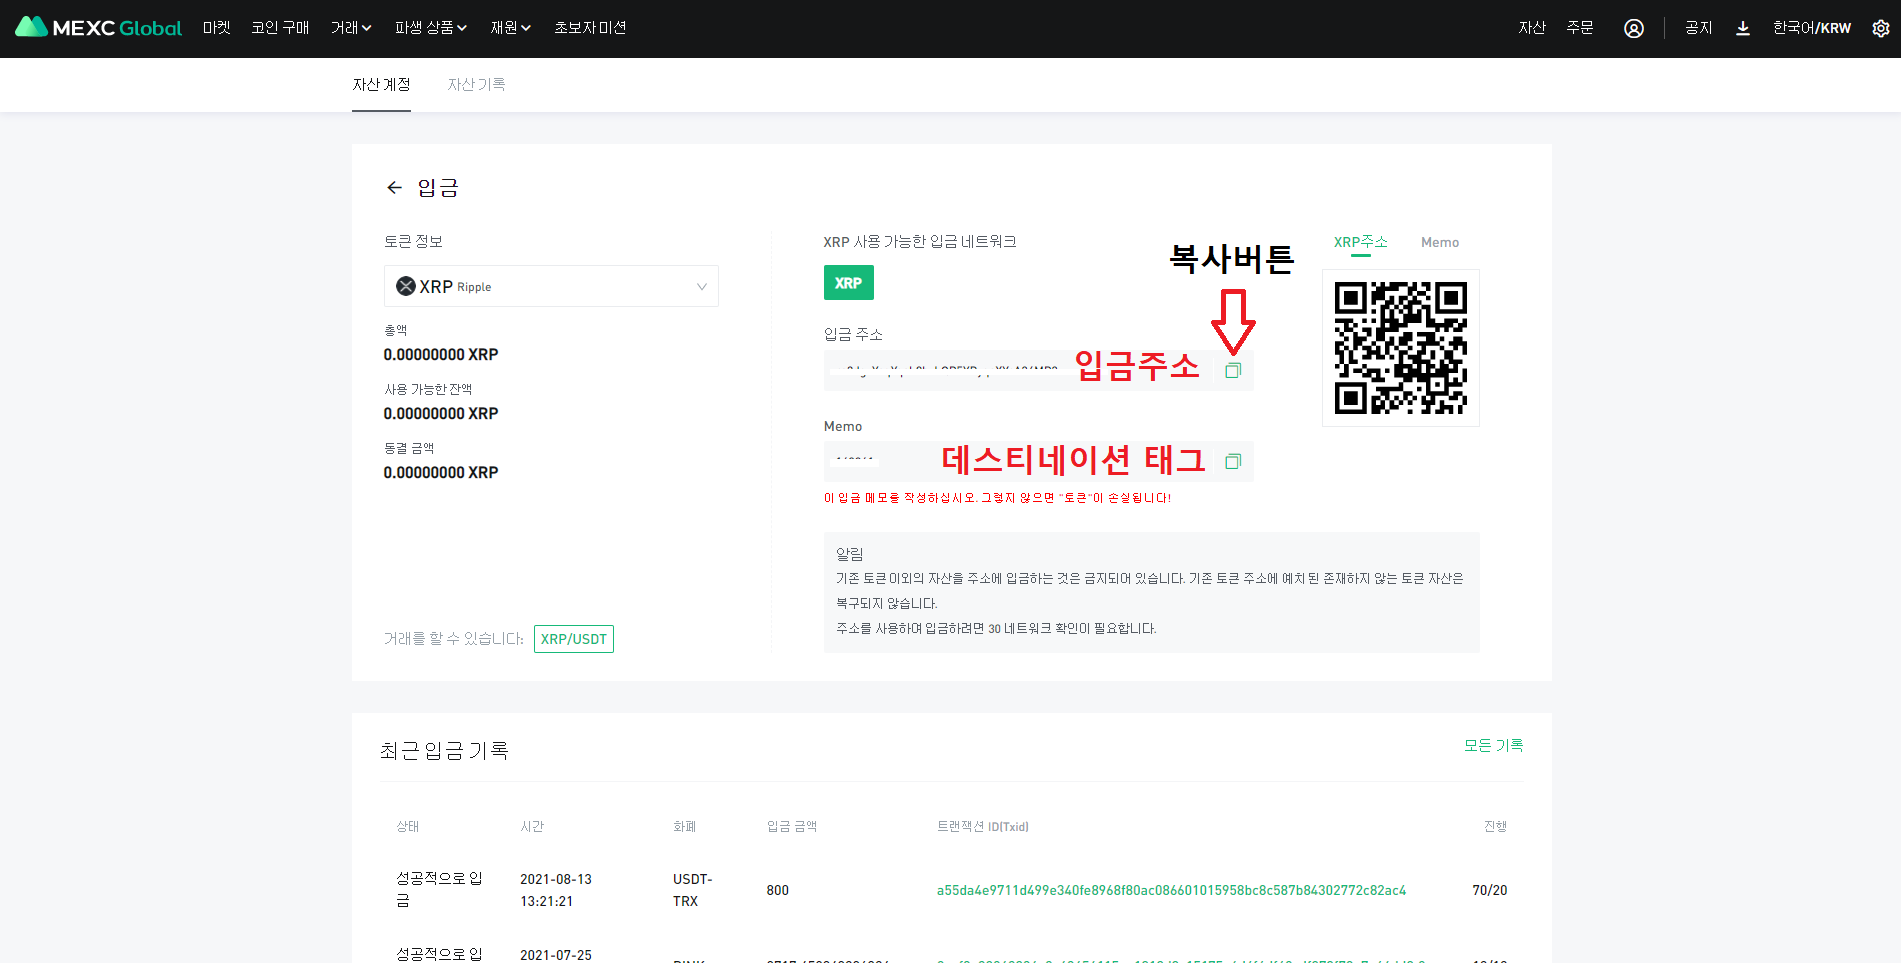Expand the 재원 menu
This screenshot has width=1901, height=963.
(x=510, y=28)
